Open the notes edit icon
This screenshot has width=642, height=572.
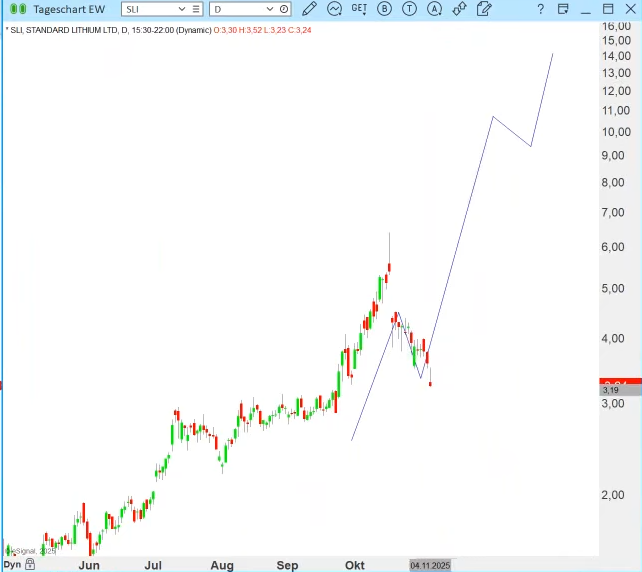(485, 9)
